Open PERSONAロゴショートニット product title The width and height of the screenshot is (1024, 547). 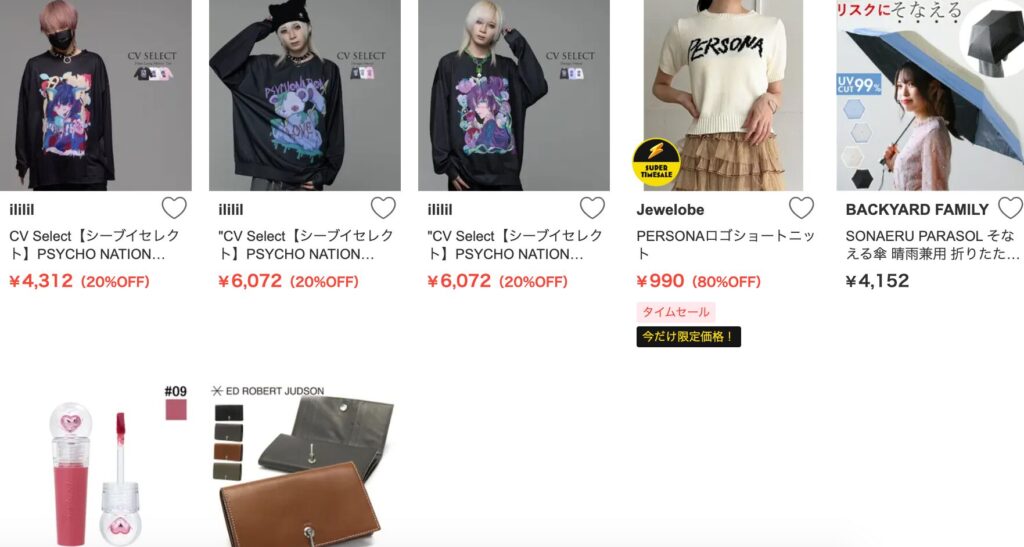(x=726, y=245)
